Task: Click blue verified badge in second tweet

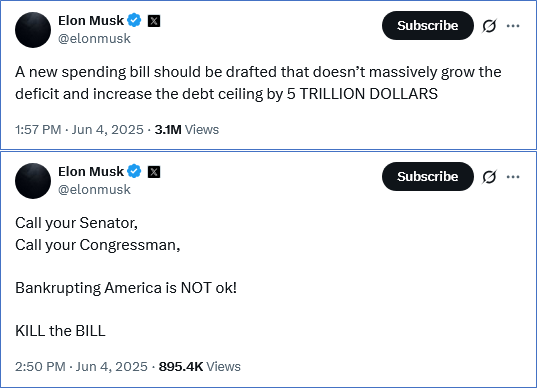Action: coord(134,172)
